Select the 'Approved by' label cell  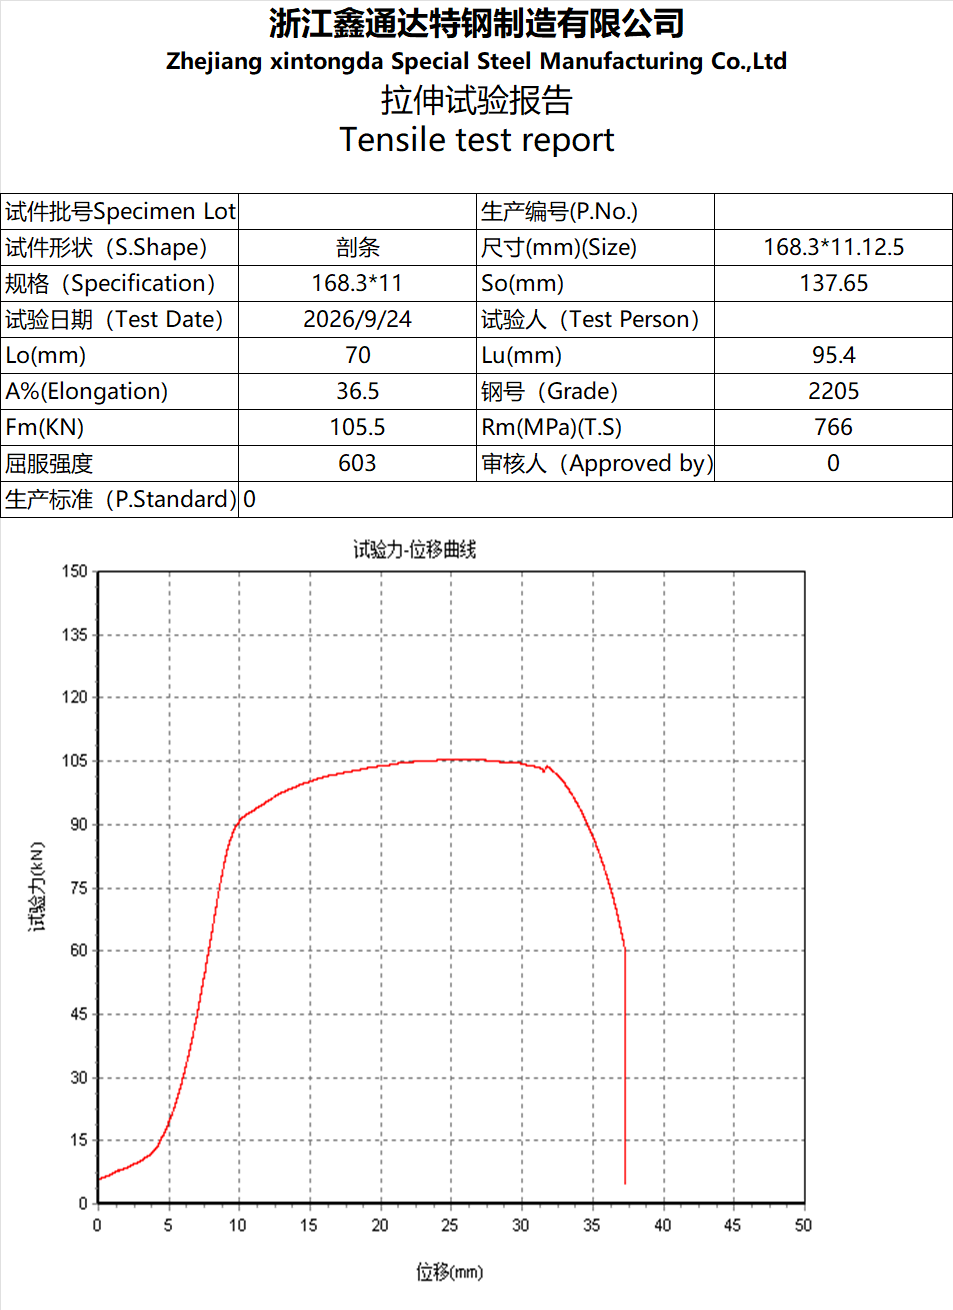[x=595, y=464]
